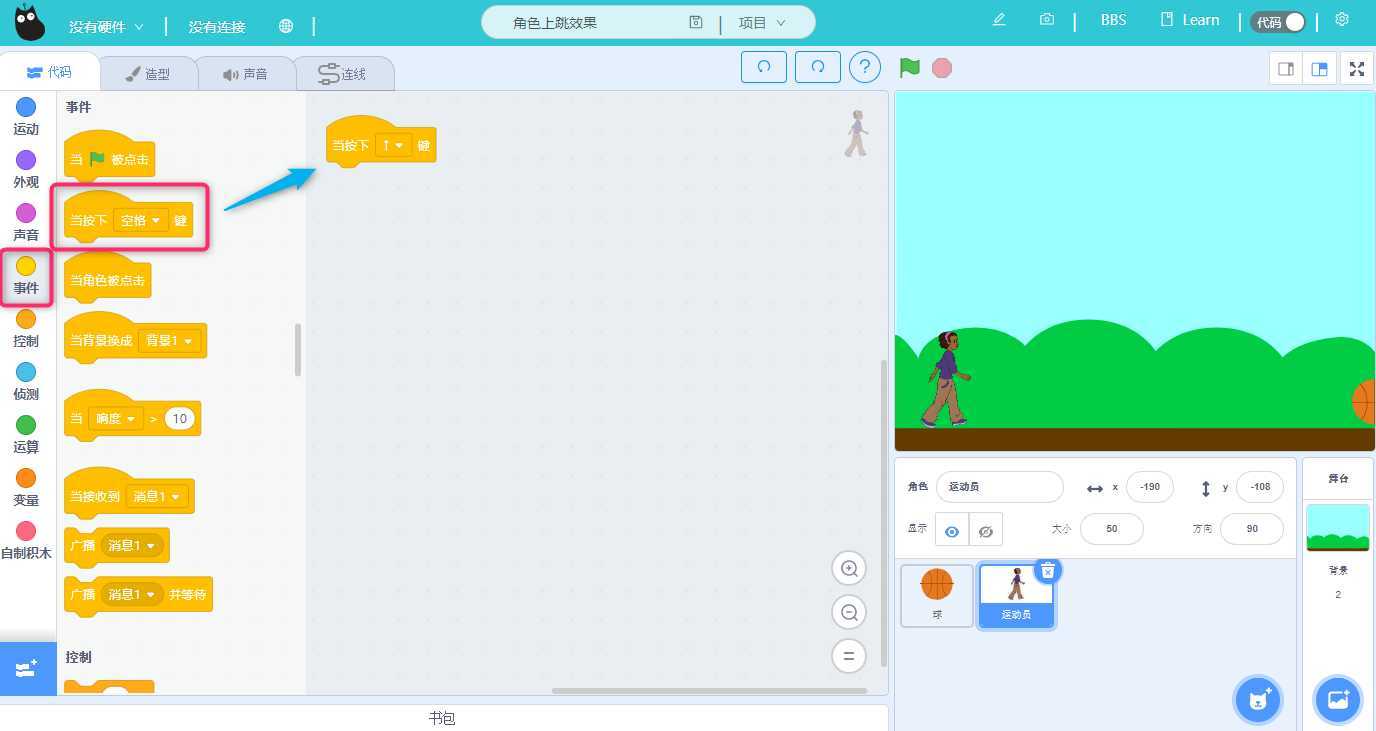Switch to the 连线 tab

(x=343, y=74)
